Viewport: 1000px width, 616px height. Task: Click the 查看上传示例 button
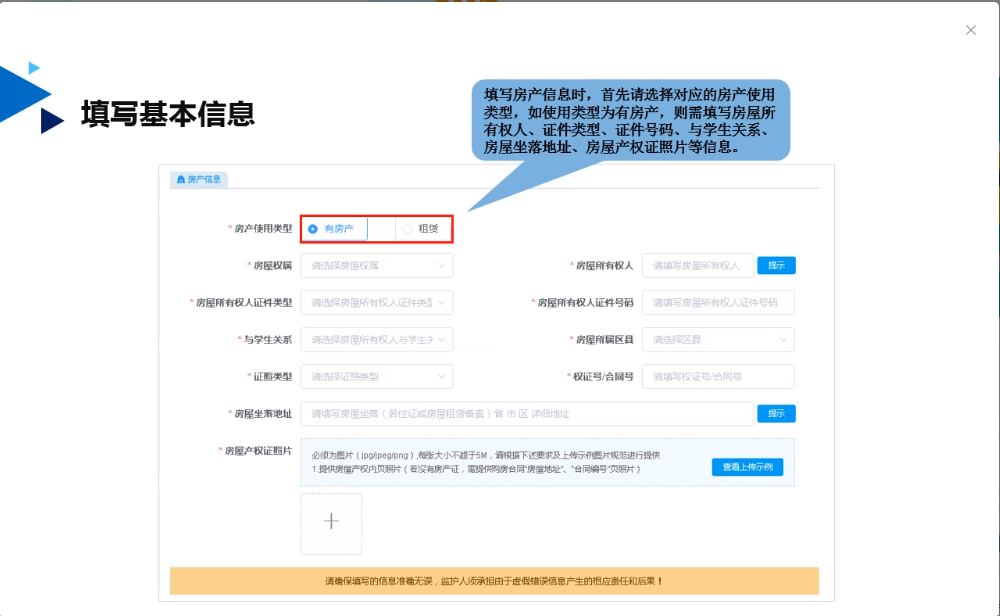tap(747, 467)
